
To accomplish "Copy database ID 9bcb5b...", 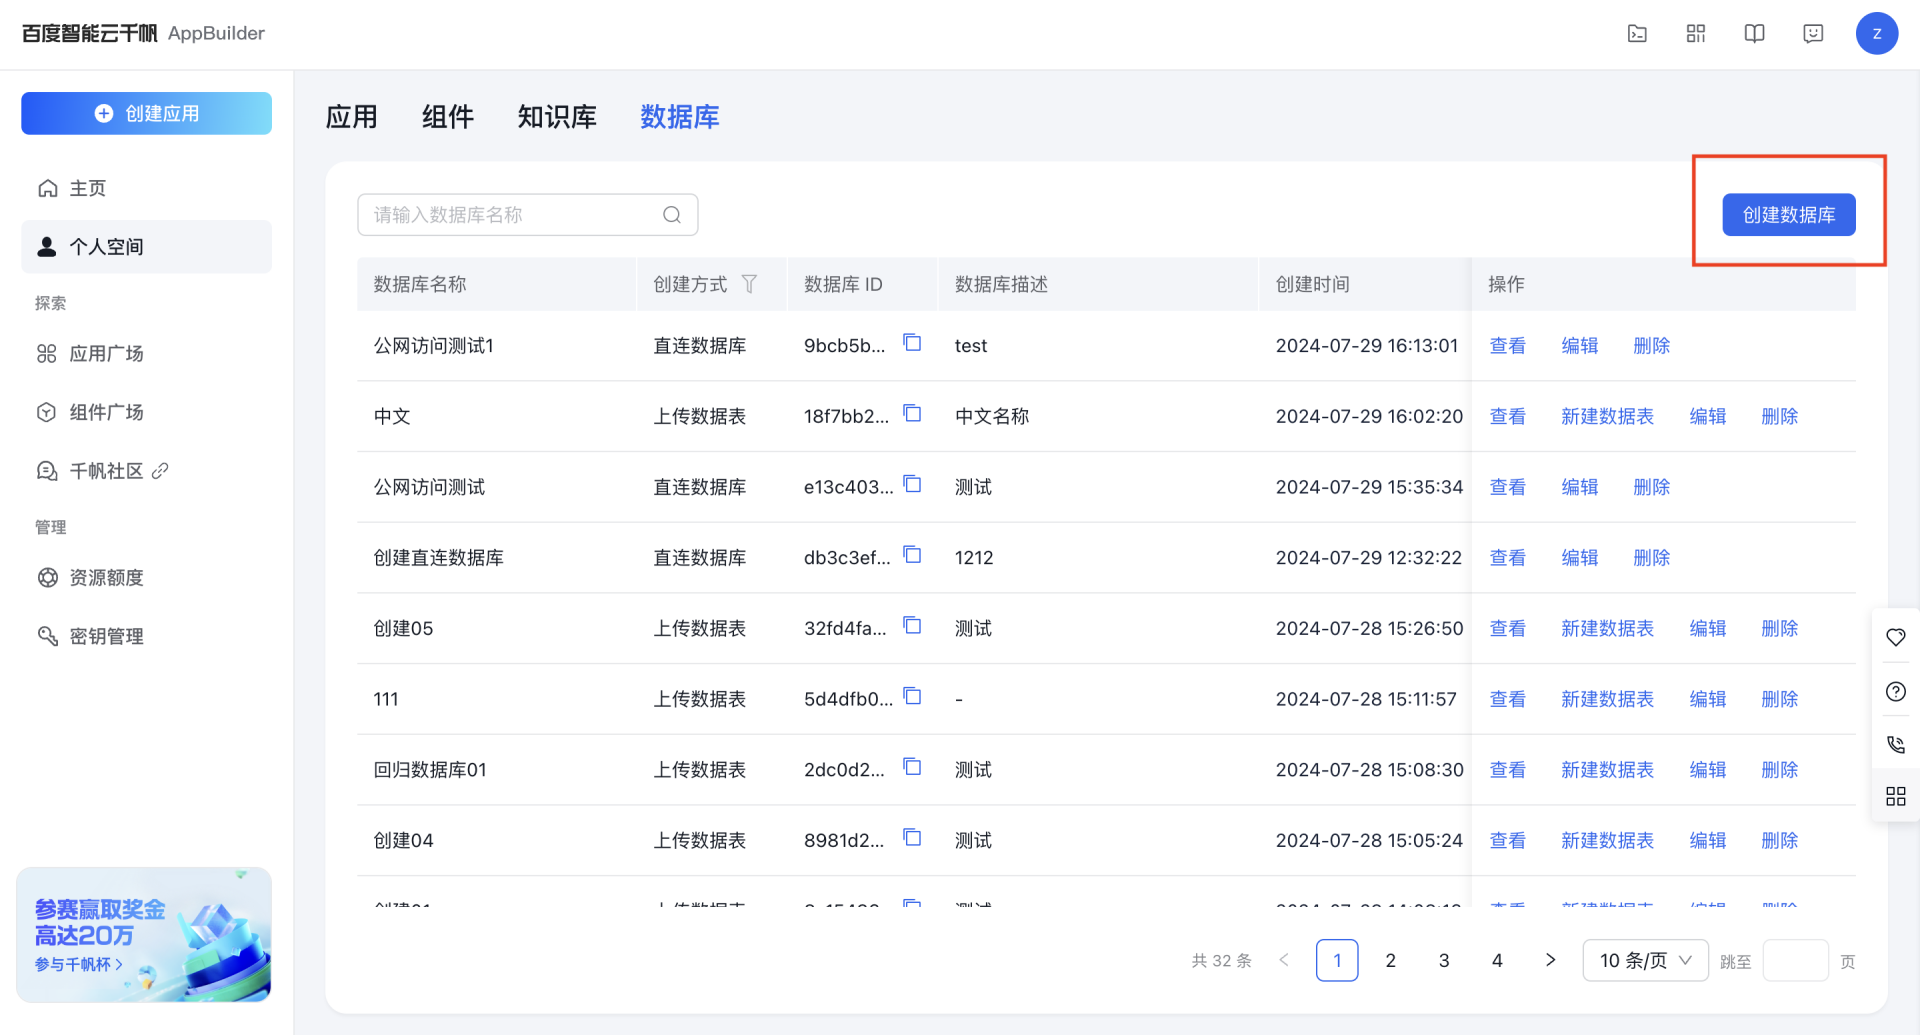I will pyautogui.click(x=912, y=343).
